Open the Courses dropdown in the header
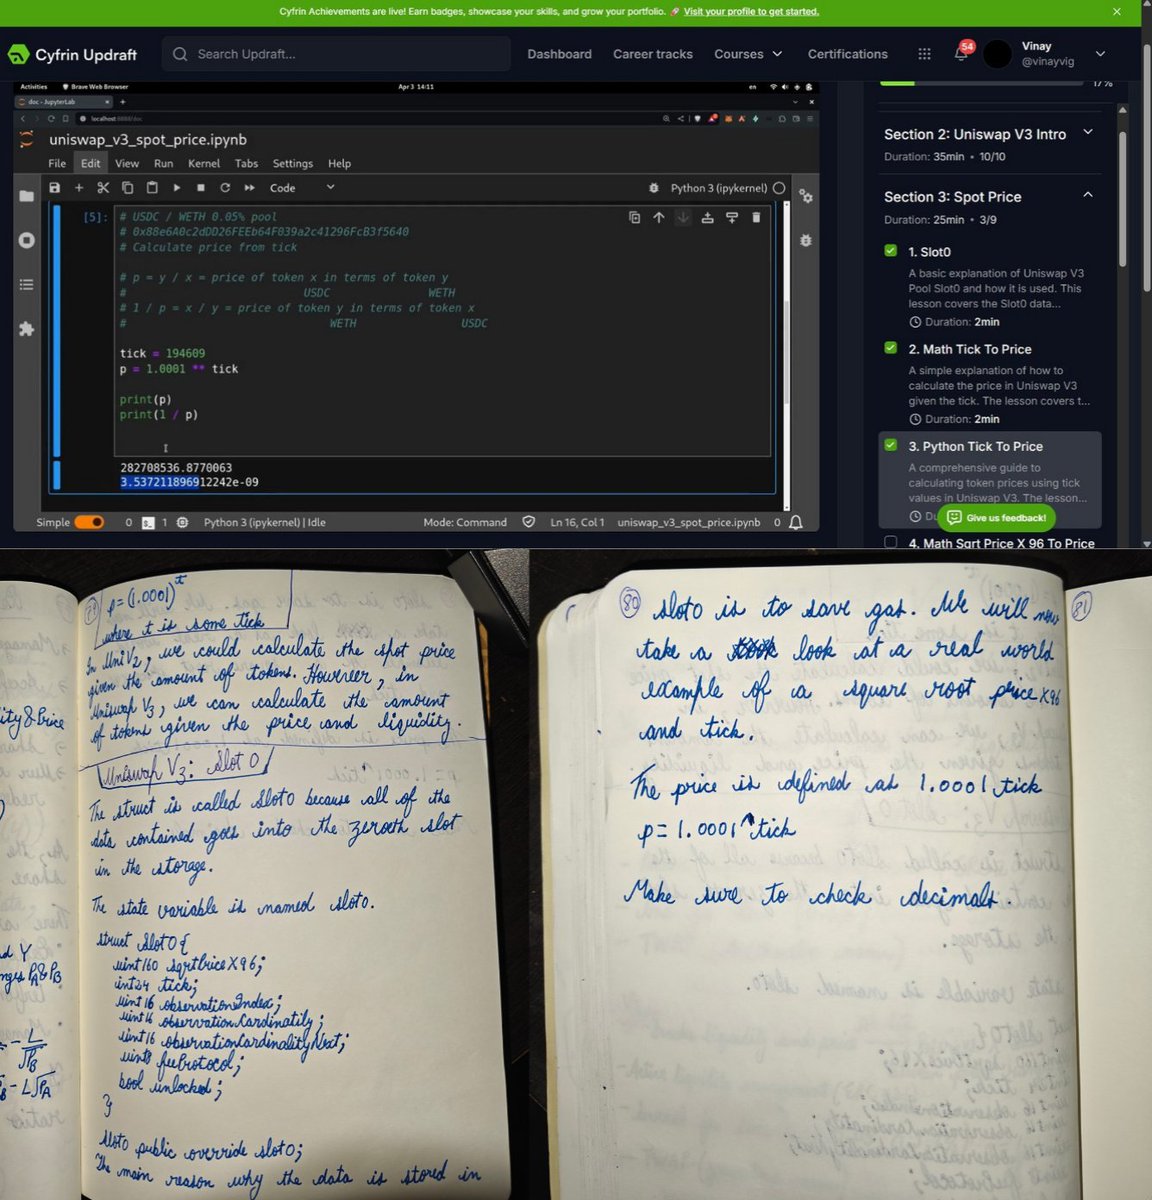1152x1200 pixels. [x=748, y=54]
